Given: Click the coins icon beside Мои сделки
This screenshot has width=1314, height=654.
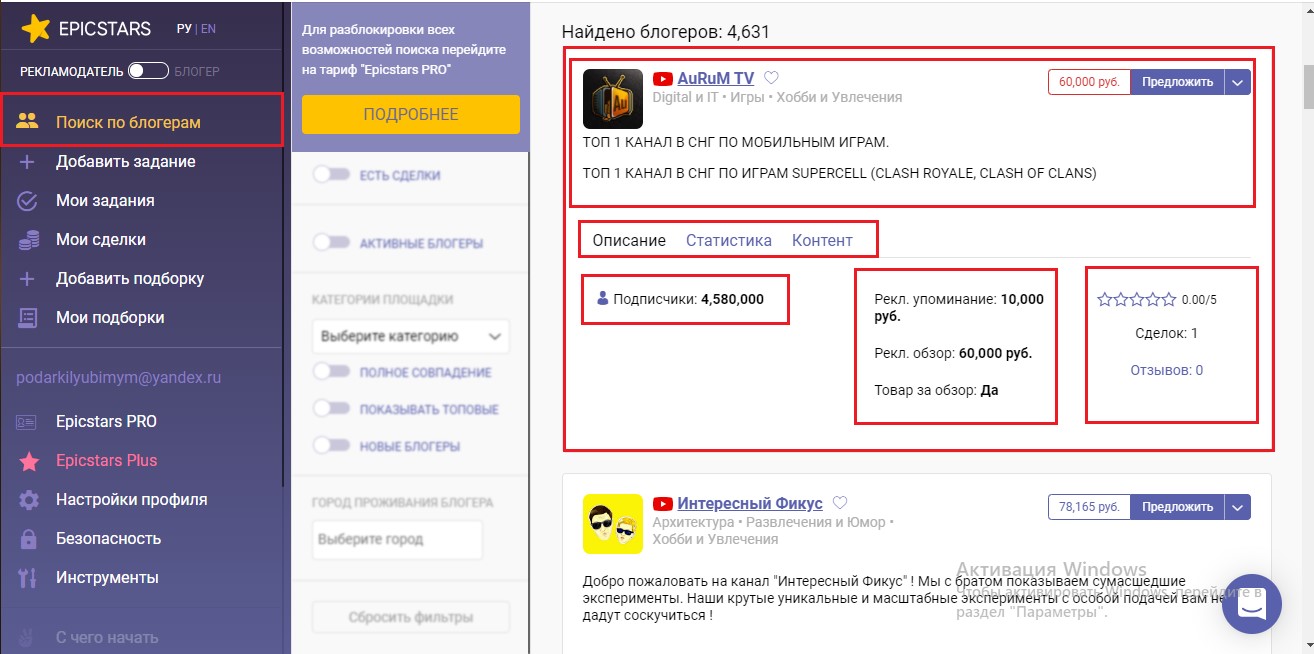Looking at the screenshot, I should pyautogui.click(x=28, y=239).
